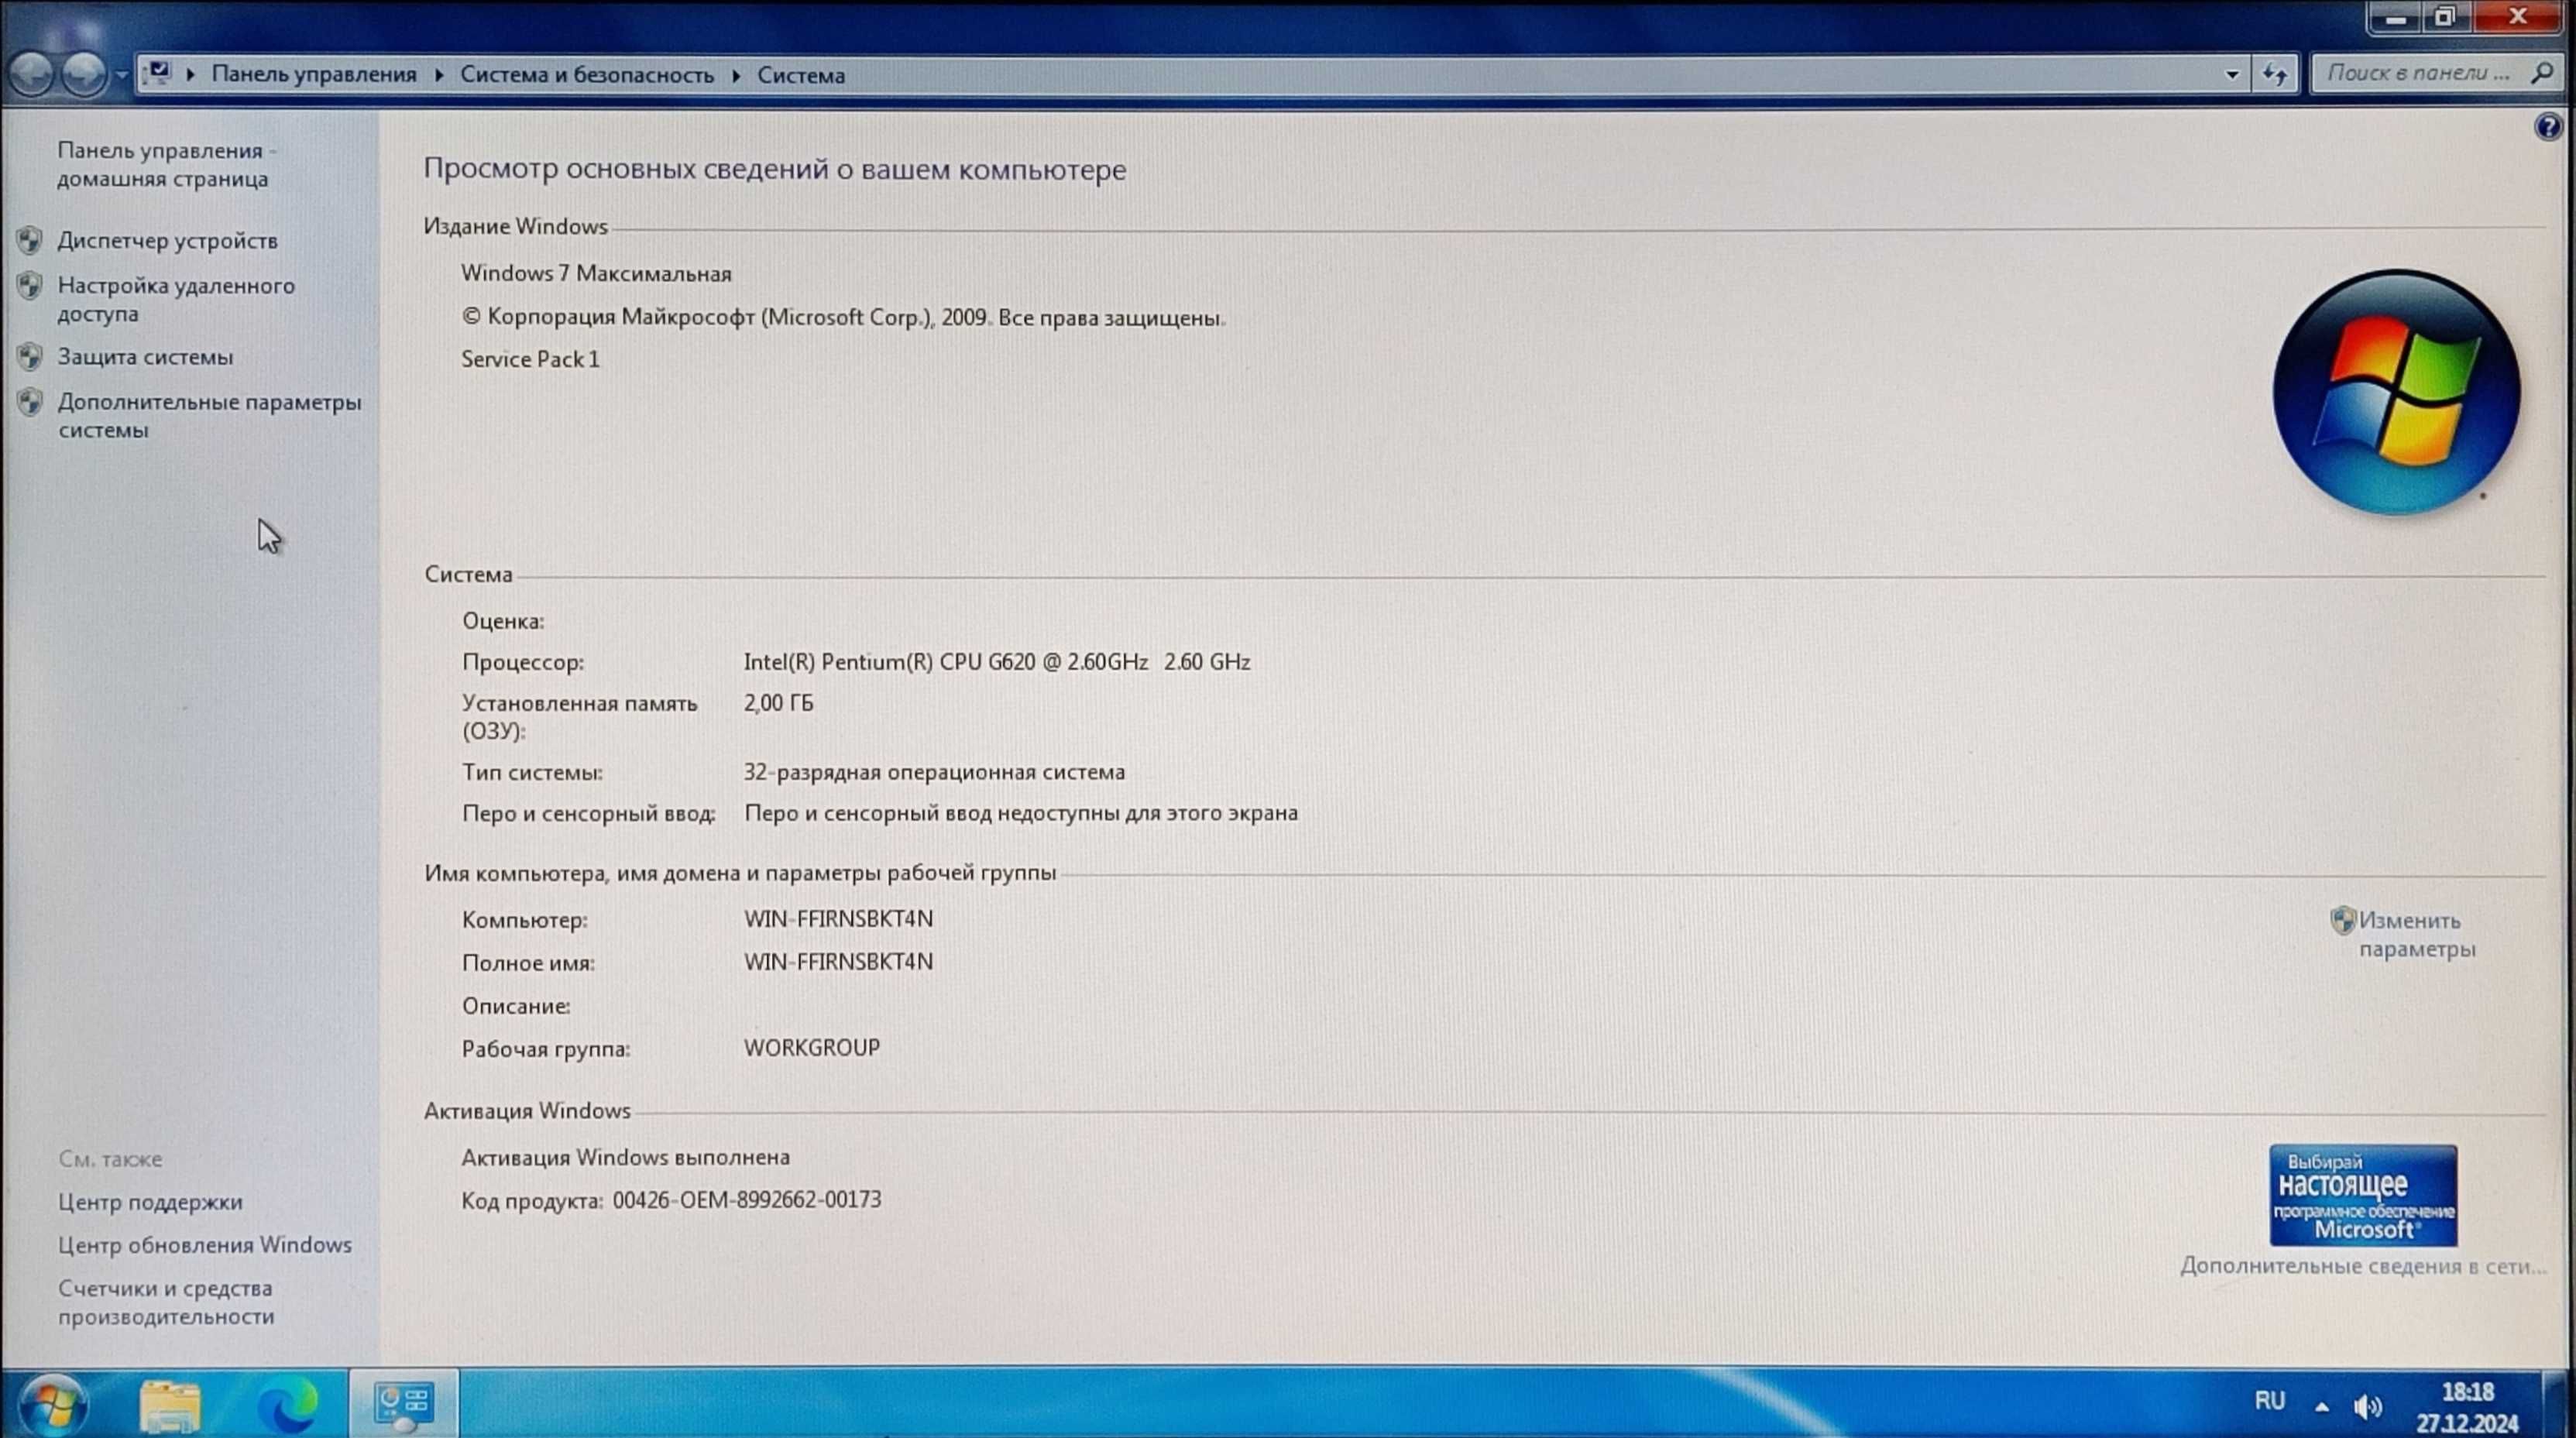The width and height of the screenshot is (2576, 1438).
Task: Click the Back navigation arrow button
Action: [x=32, y=74]
